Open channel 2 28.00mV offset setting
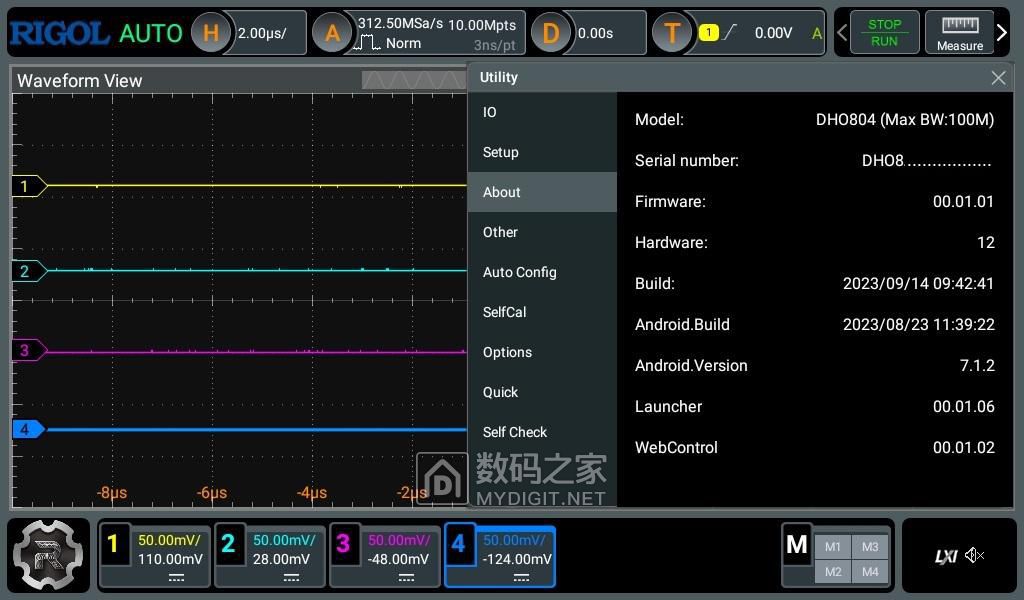This screenshot has width=1024, height=600. [281, 560]
